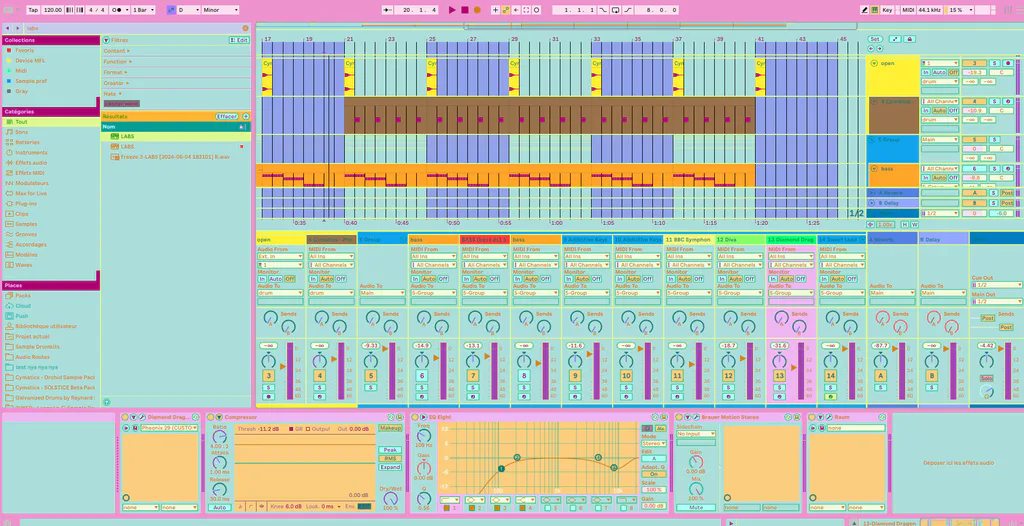Collapse the bass track in arrangement
The height and width of the screenshot is (526, 1024).
874,169
